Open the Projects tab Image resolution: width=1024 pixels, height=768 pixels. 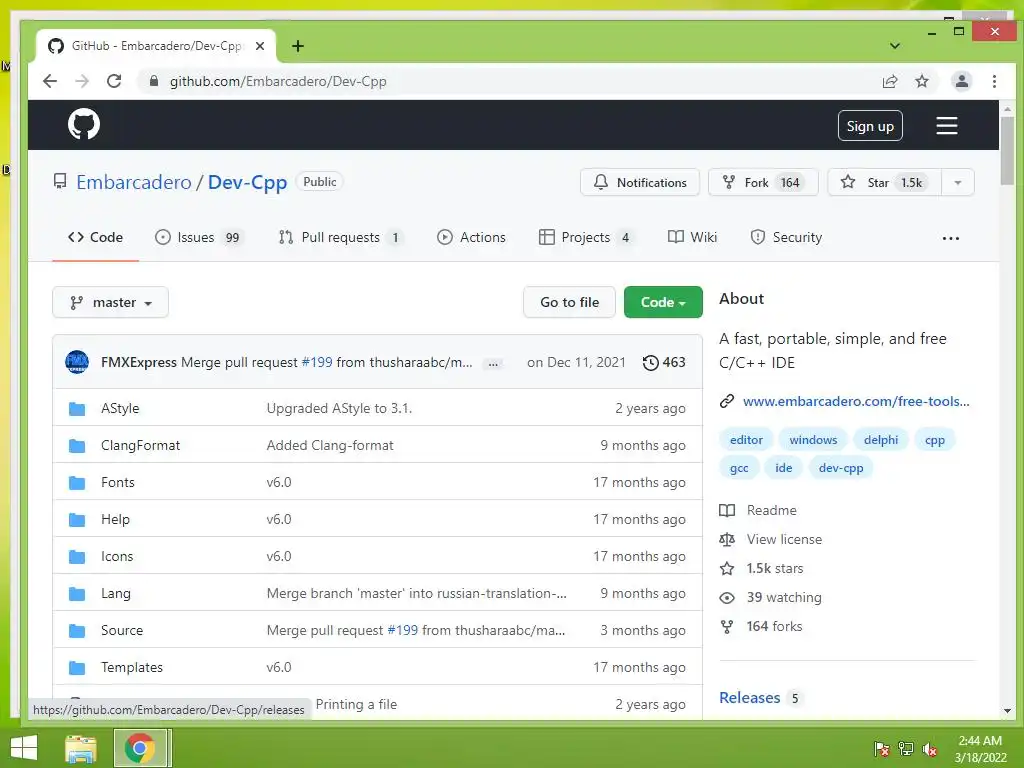click(x=586, y=237)
